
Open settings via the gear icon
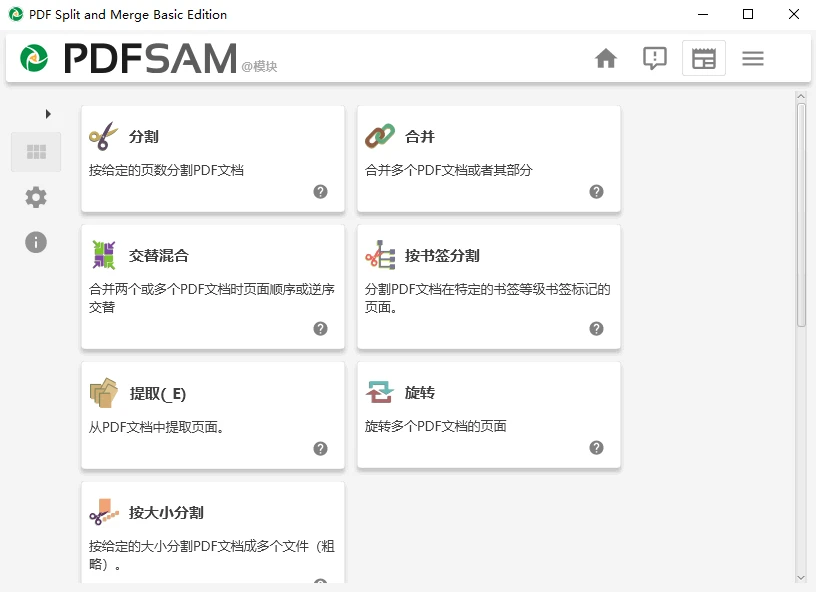(x=36, y=197)
